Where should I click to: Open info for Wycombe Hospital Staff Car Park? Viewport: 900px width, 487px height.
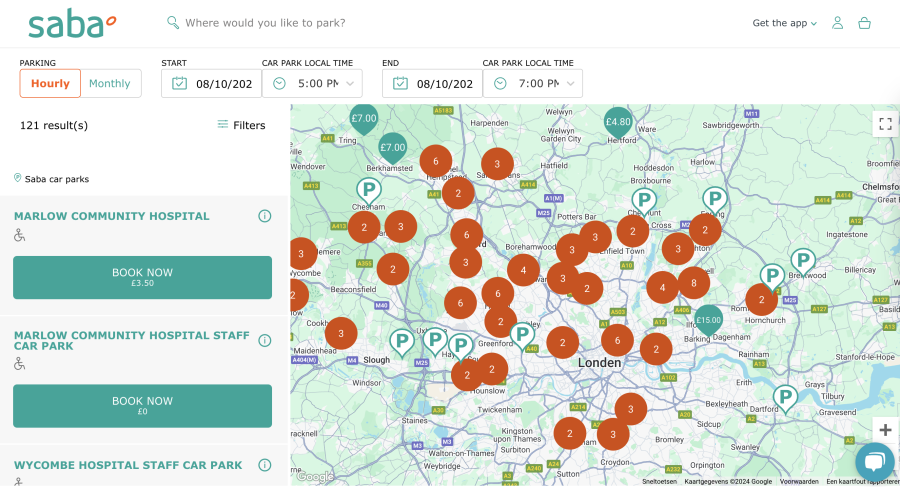tap(265, 465)
